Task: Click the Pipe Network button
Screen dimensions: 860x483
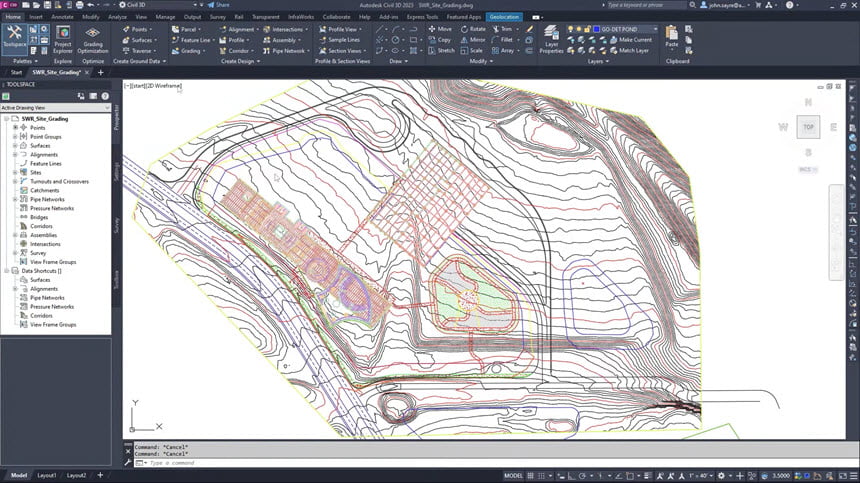Action: pyautogui.click(x=284, y=50)
